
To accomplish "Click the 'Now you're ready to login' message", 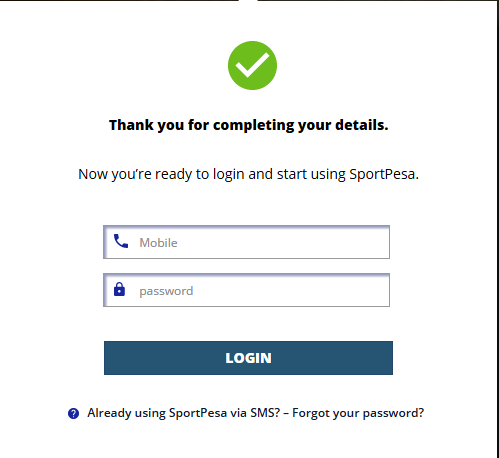I will coord(248,174).
